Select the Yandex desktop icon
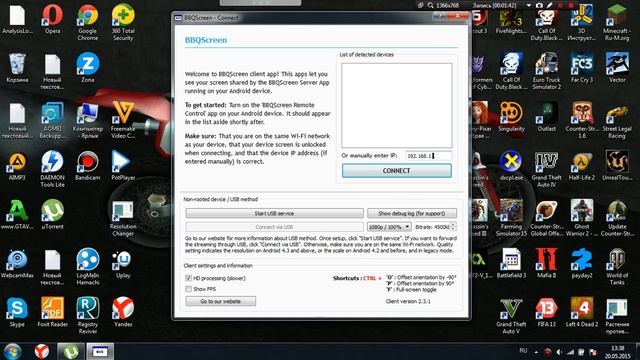The image size is (640, 360). 123,312
